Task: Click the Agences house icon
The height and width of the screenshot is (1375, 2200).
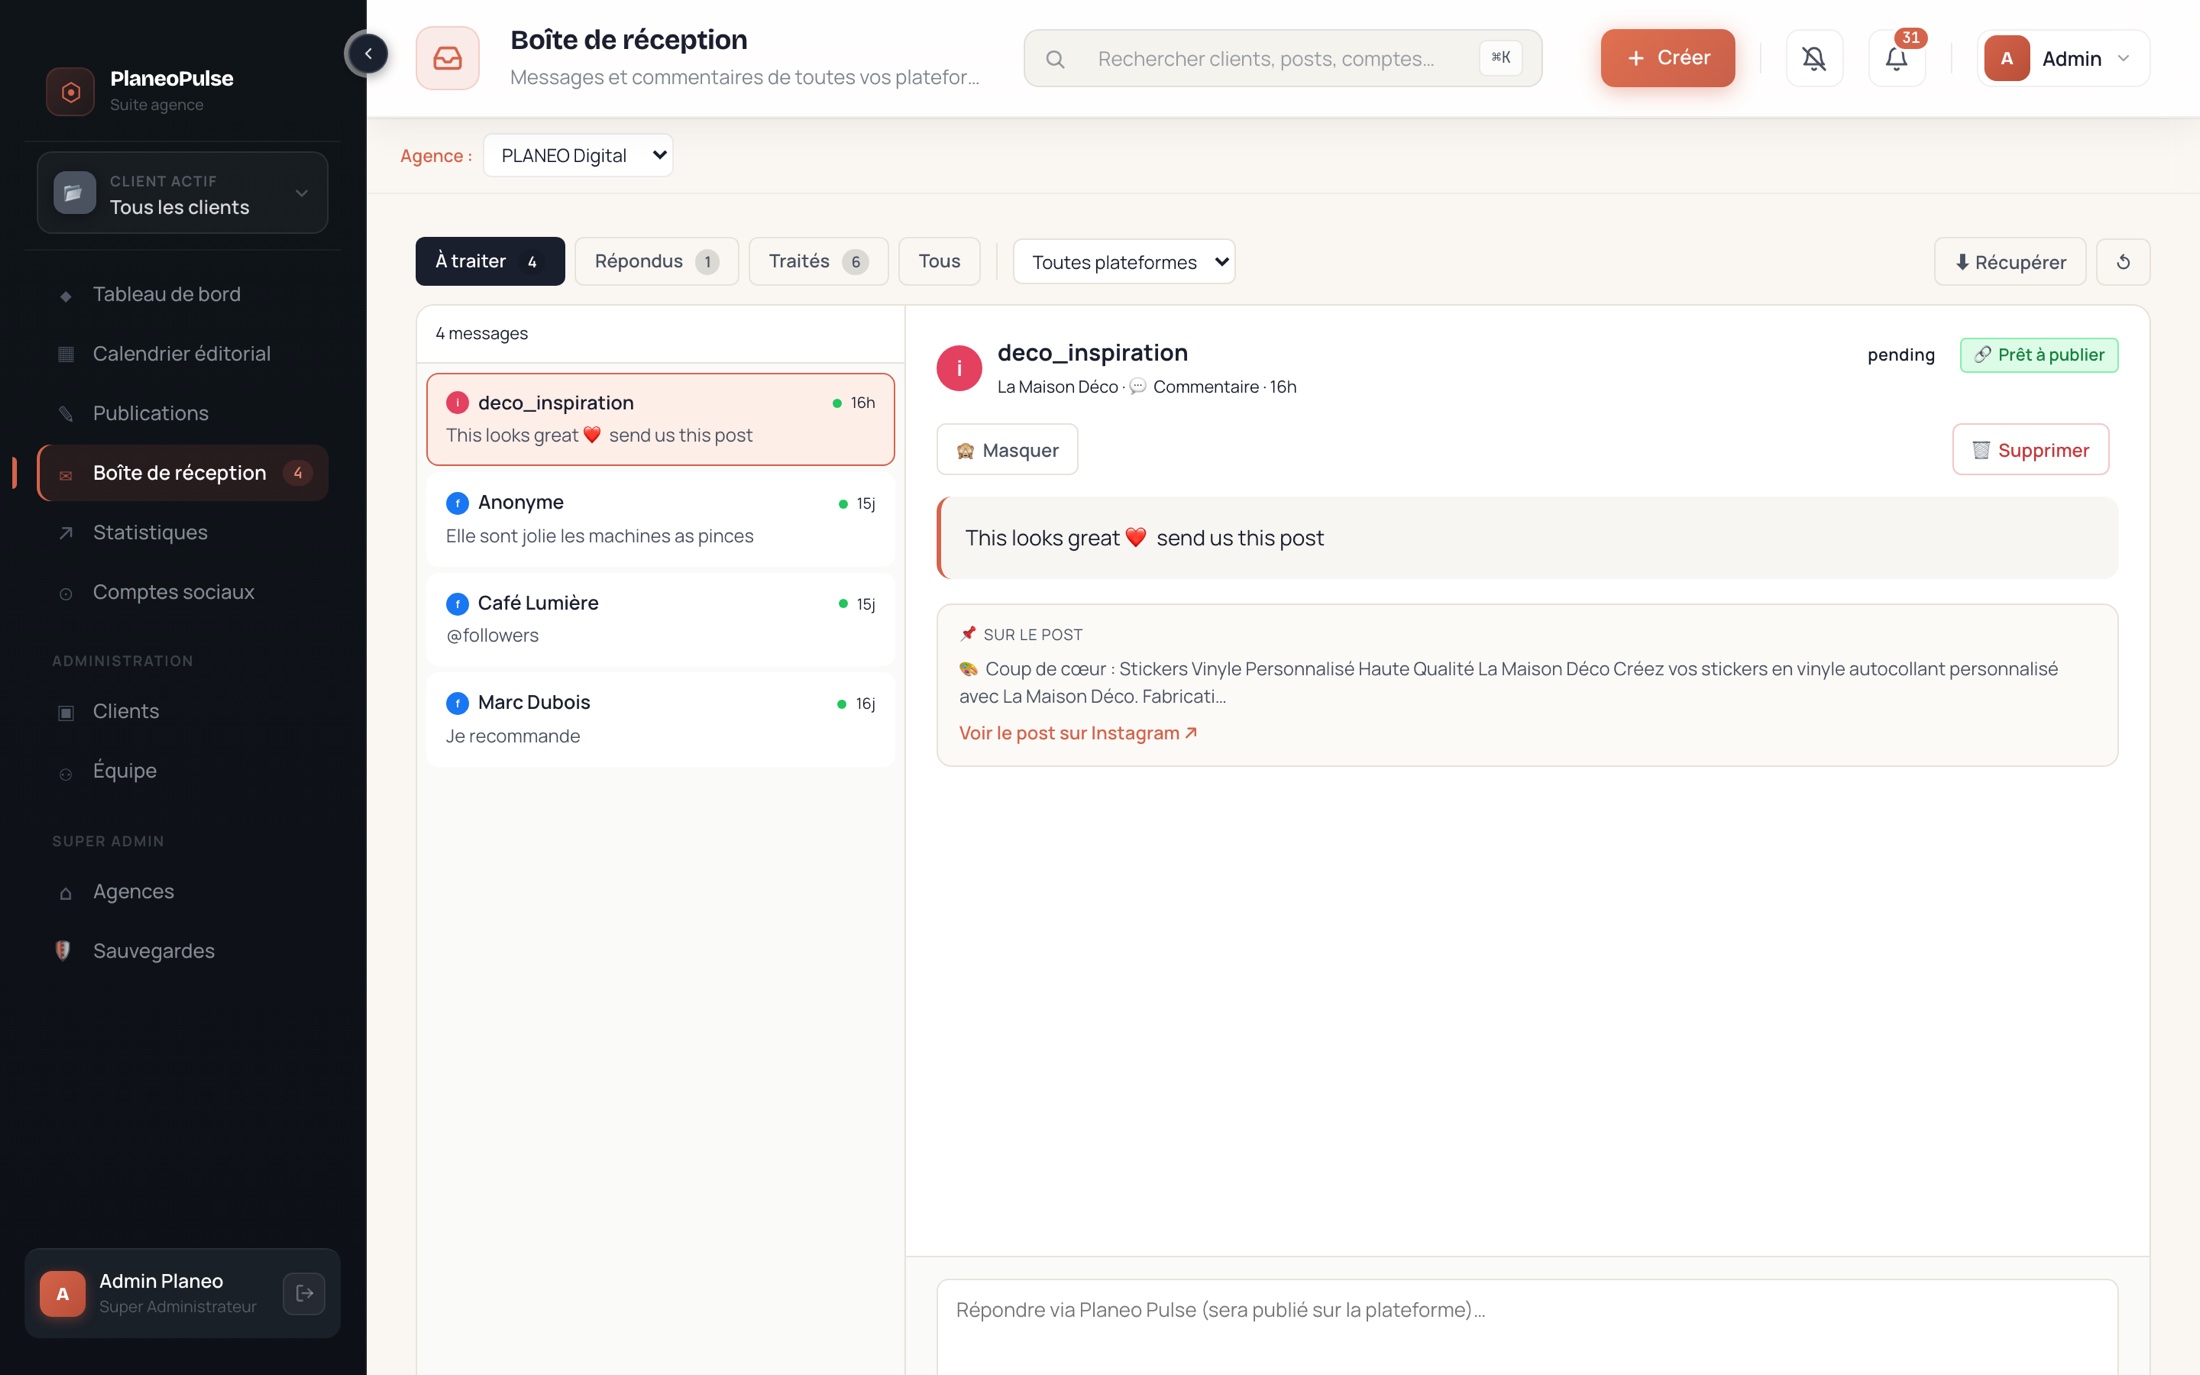Action: (65, 892)
